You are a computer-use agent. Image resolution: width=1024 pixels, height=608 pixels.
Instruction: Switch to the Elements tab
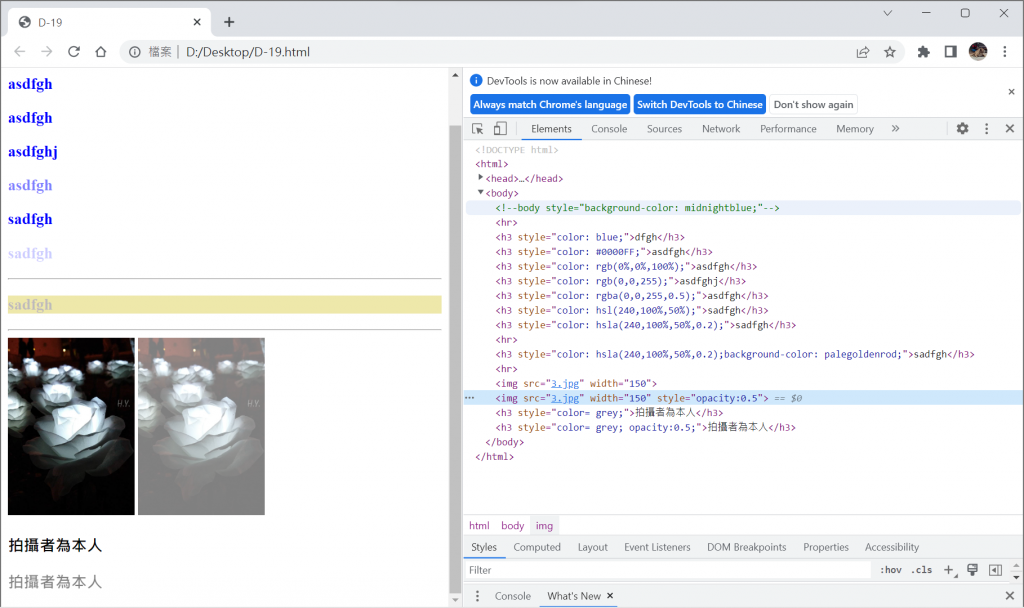click(551, 129)
